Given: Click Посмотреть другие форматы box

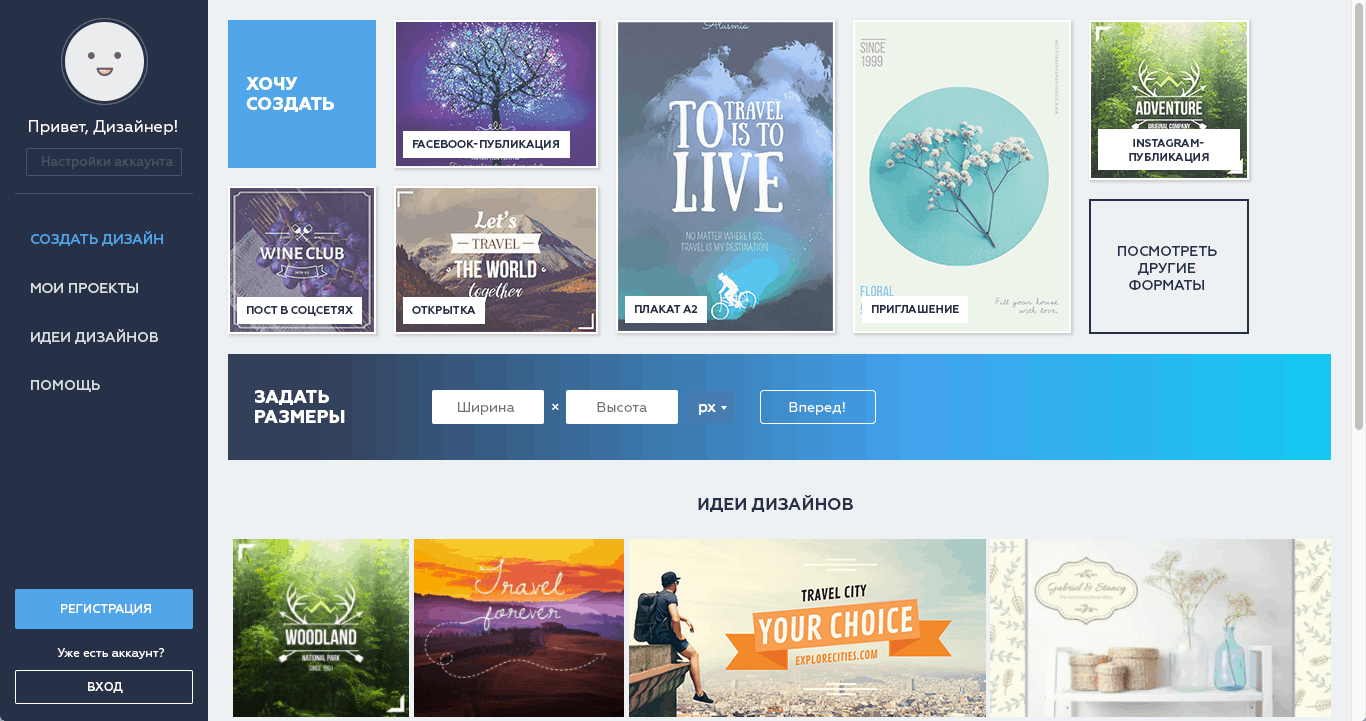Looking at the screenshot, I should 1169,267.
